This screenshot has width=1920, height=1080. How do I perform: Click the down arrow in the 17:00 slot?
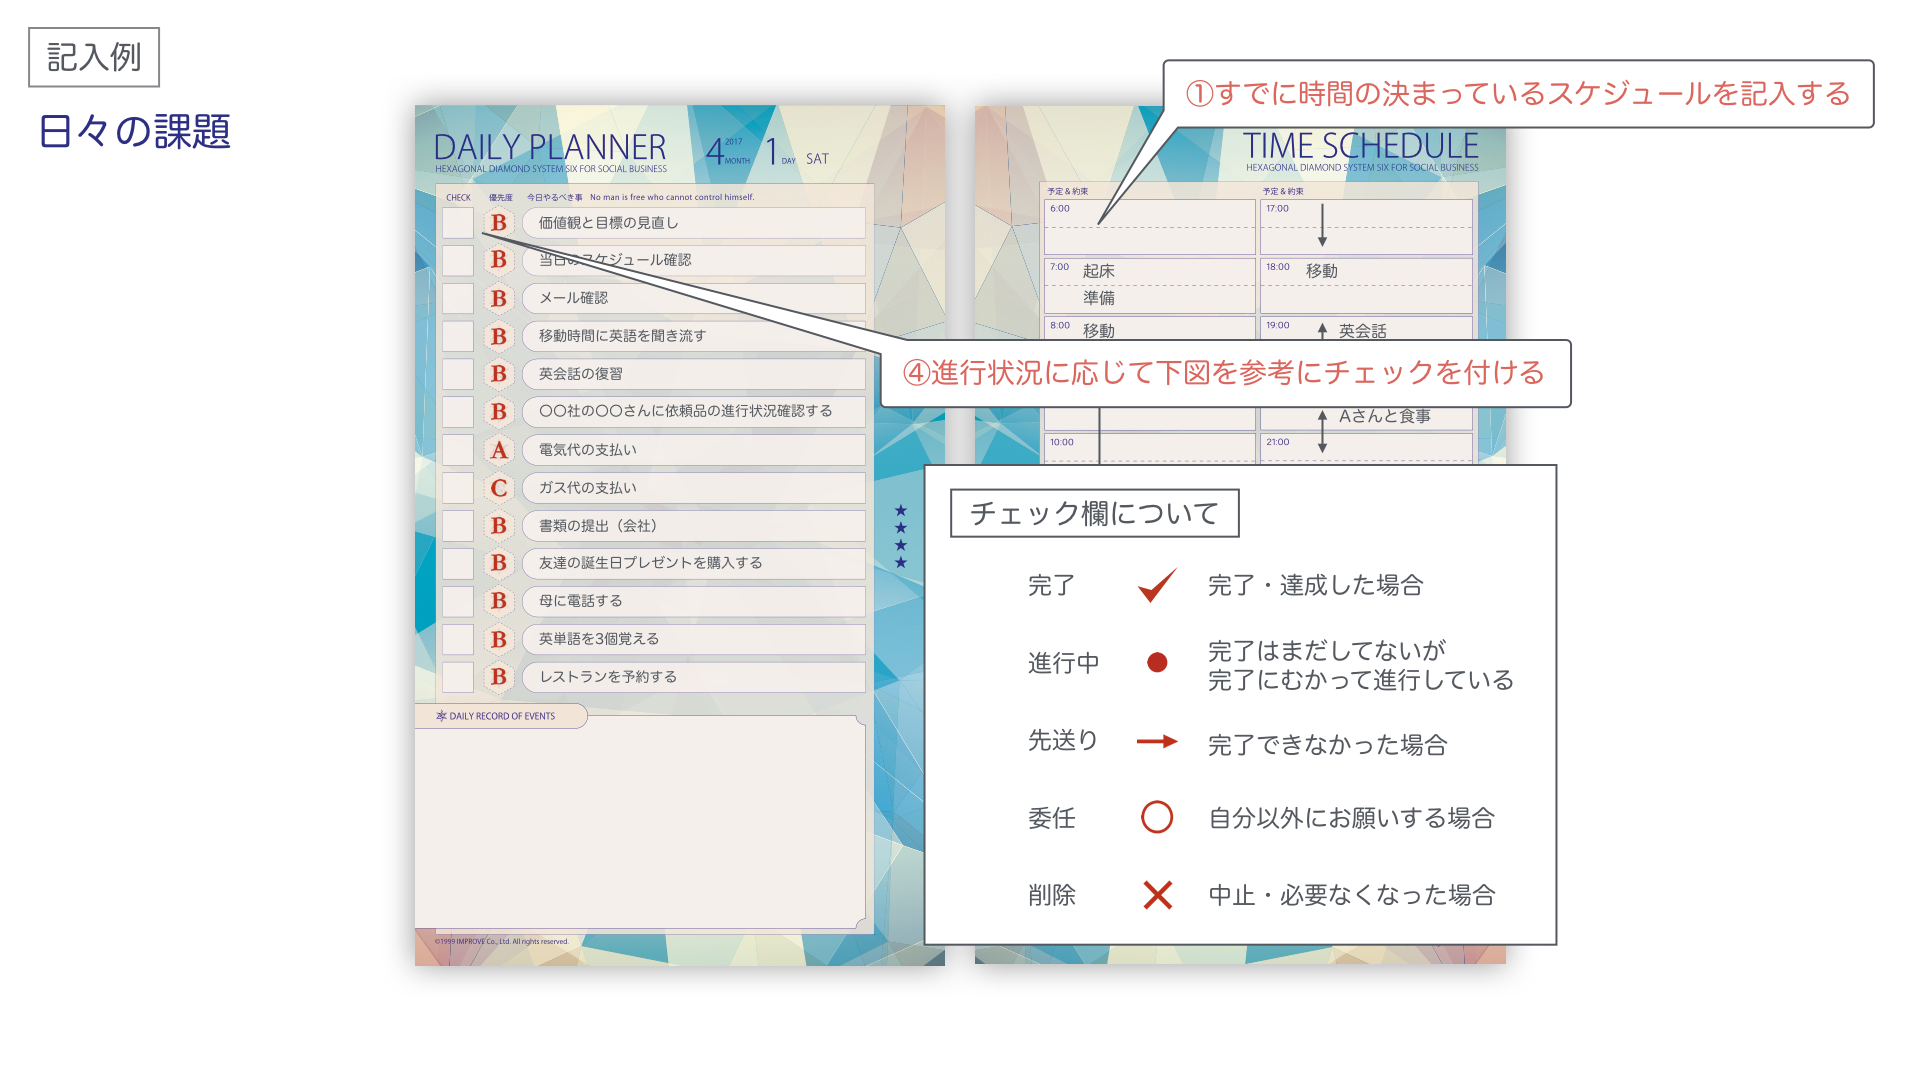[x=1322, y=225]
